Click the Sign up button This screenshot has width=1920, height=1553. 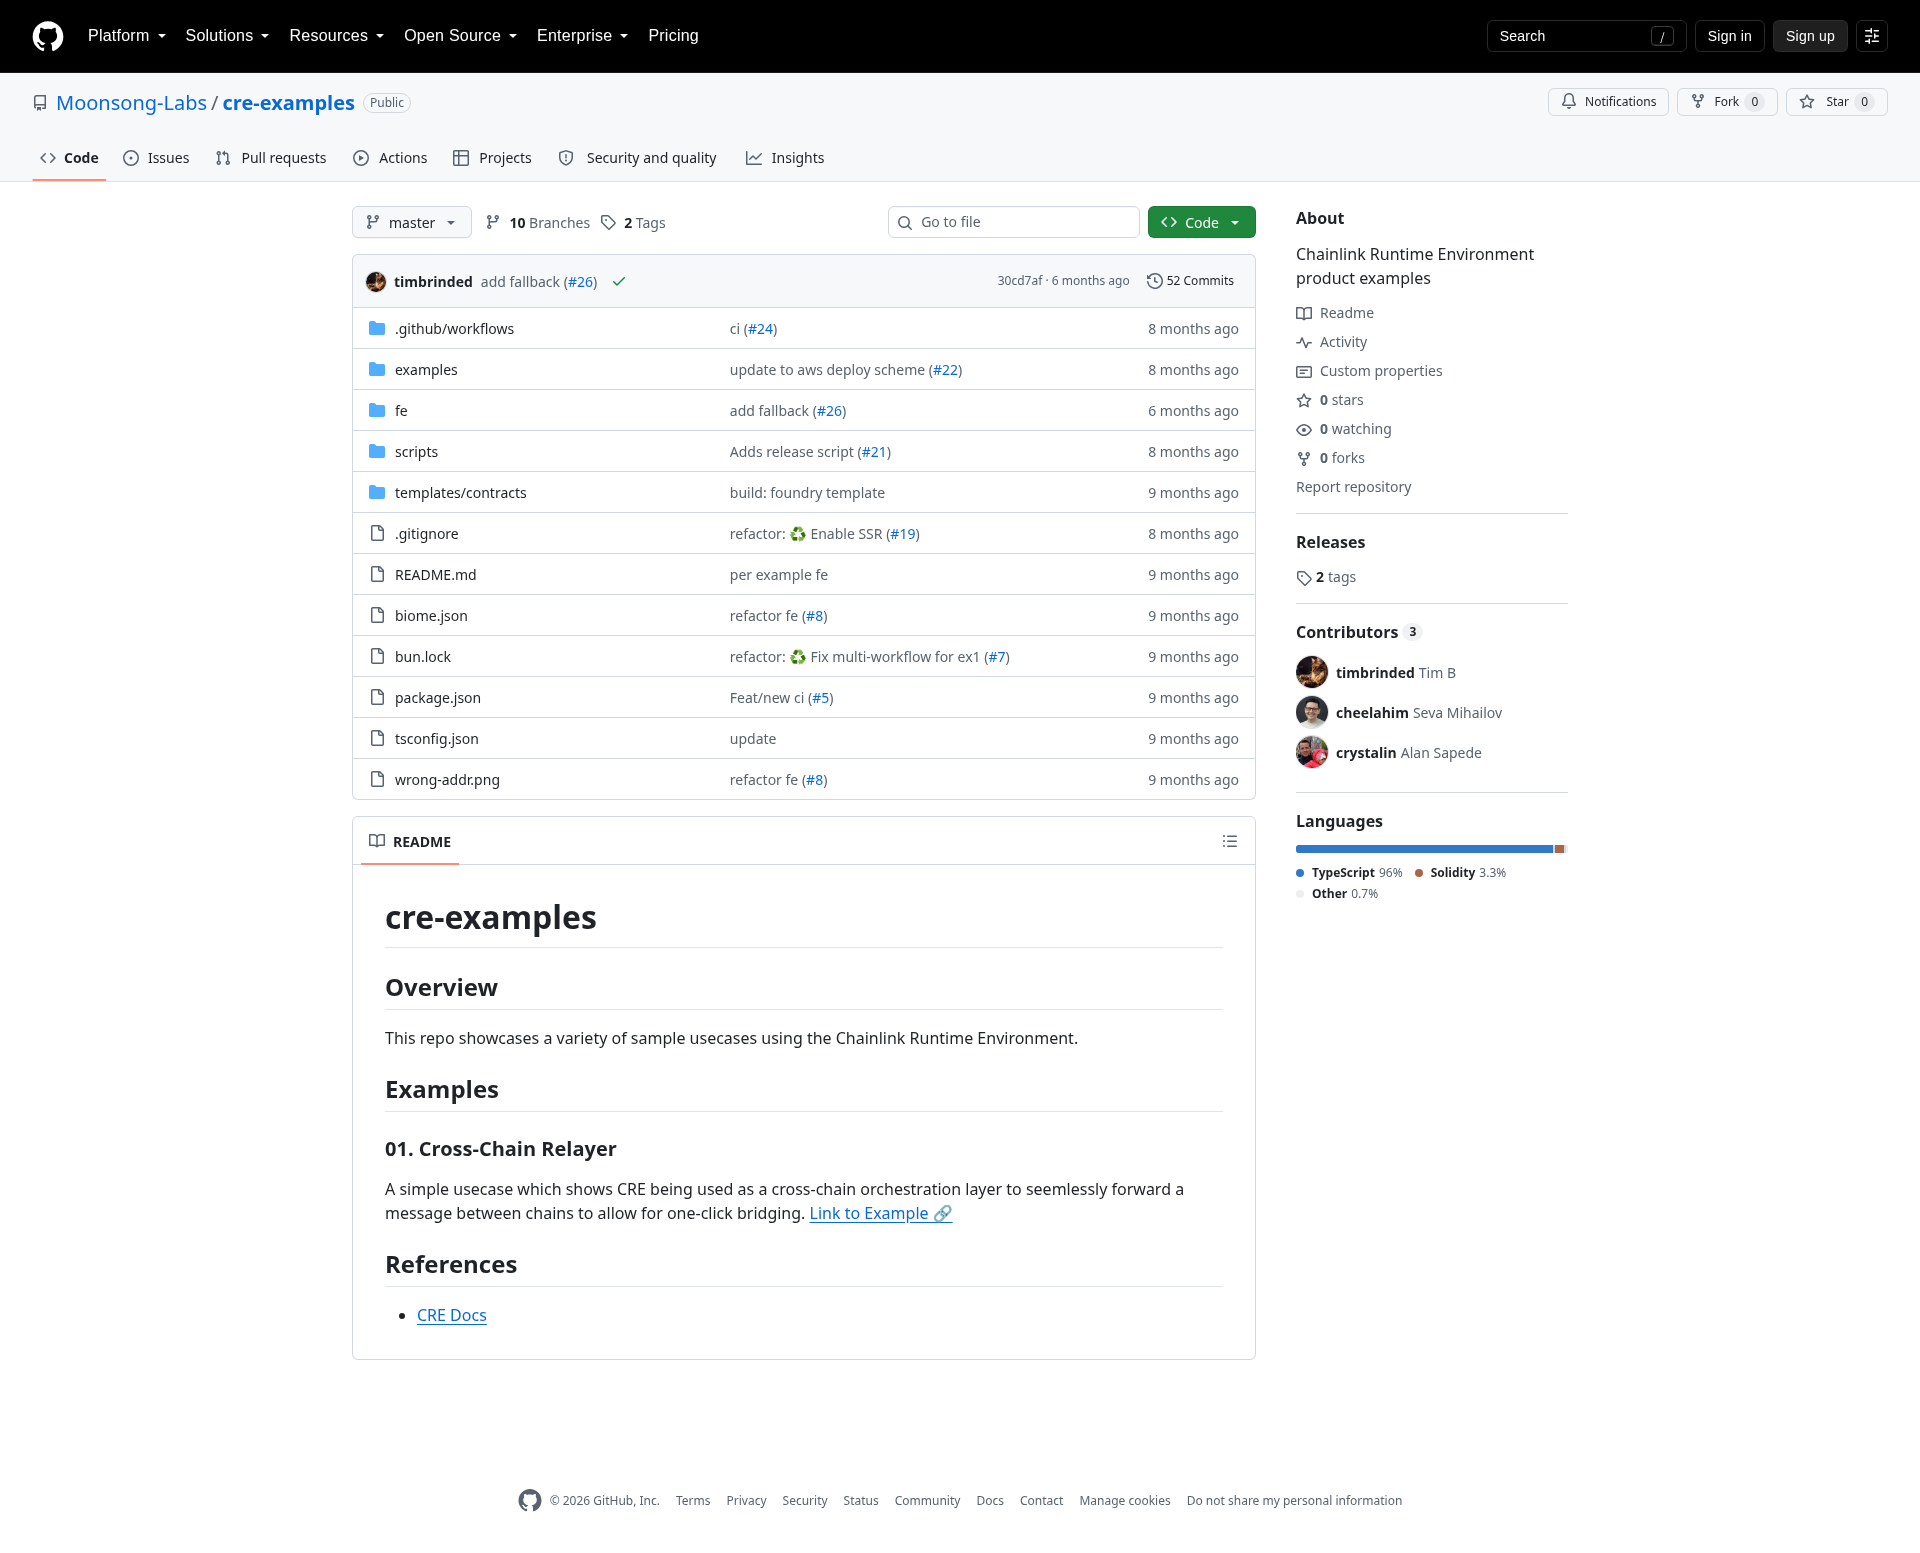[1810, 36]
